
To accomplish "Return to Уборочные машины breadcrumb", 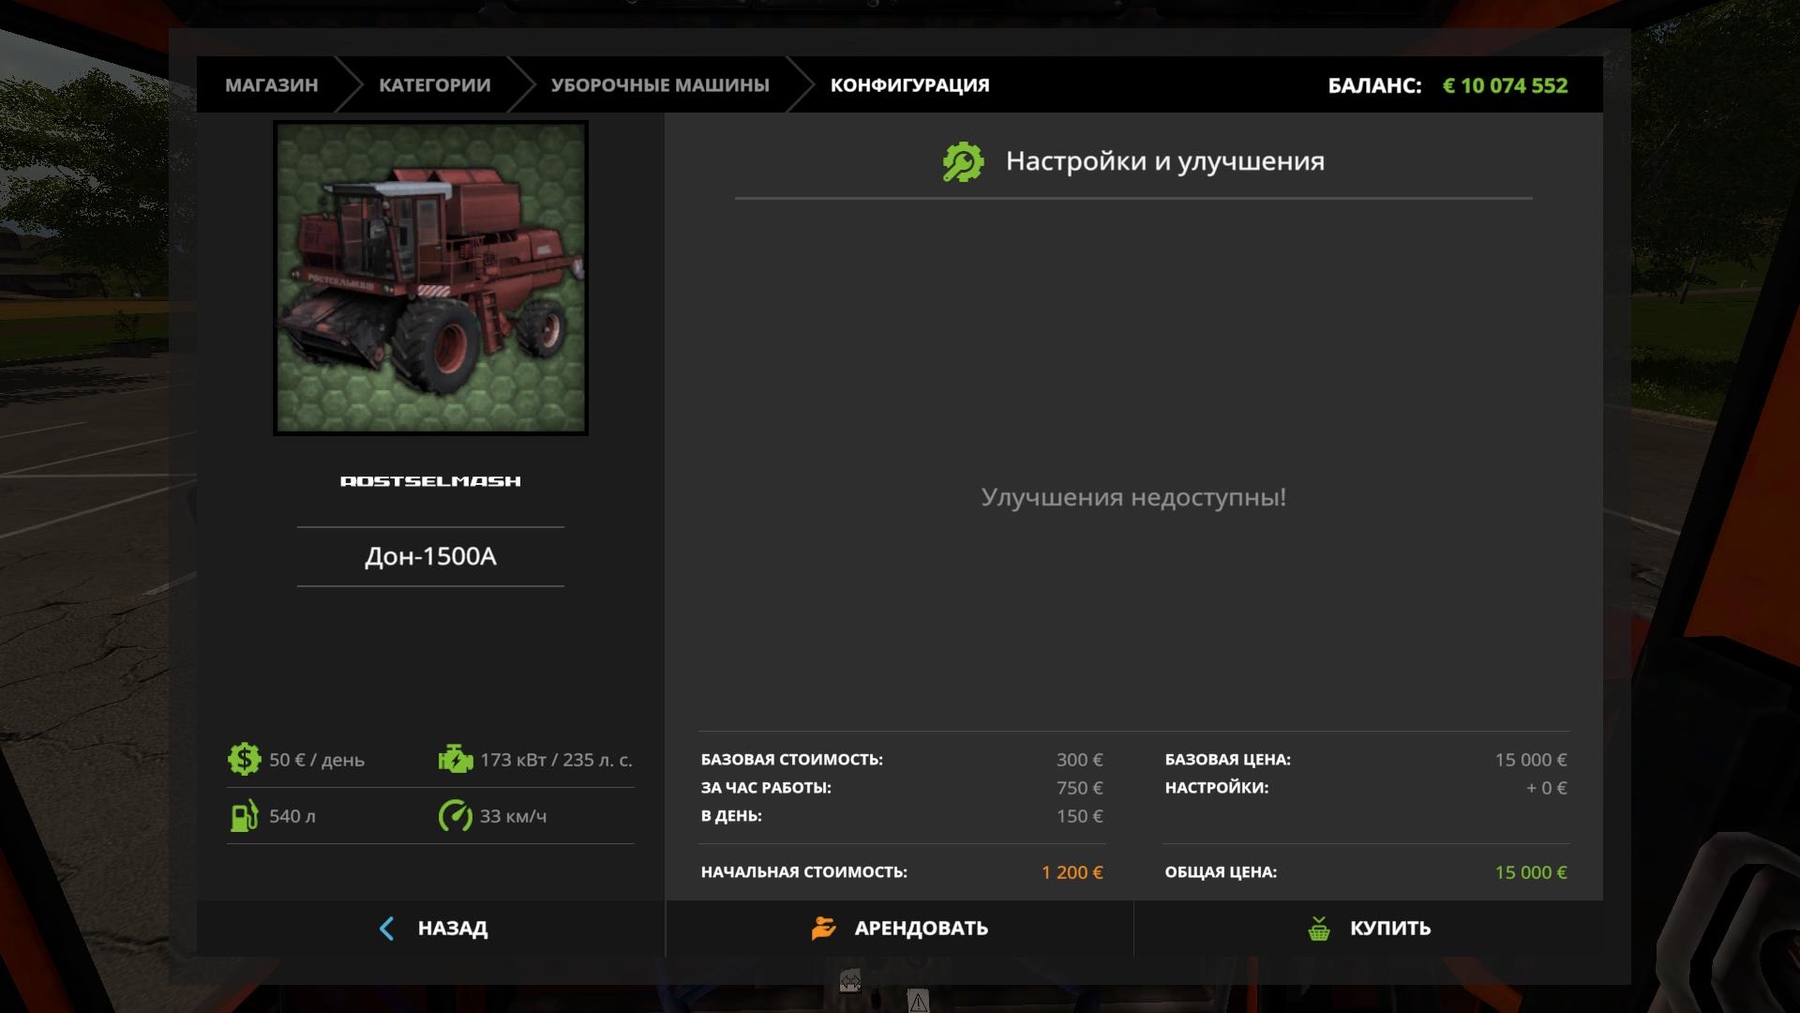I will [660, 85].
